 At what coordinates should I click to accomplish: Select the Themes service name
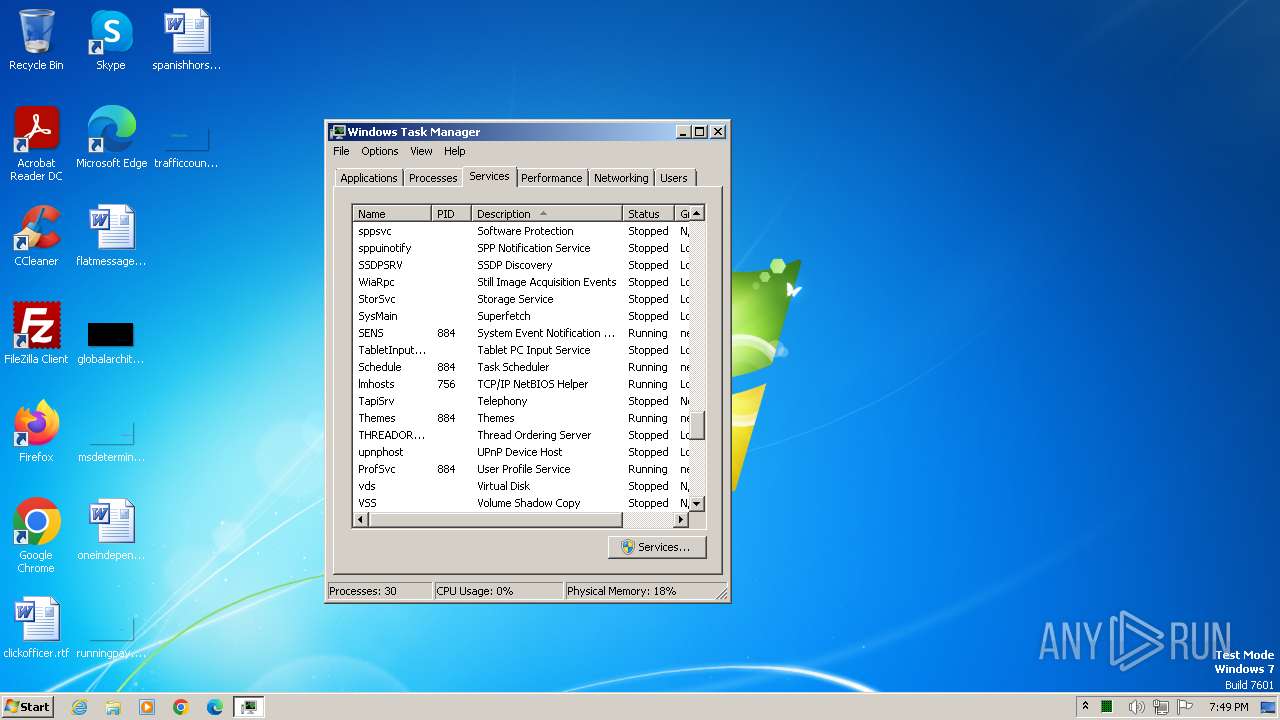coord(377,418)
